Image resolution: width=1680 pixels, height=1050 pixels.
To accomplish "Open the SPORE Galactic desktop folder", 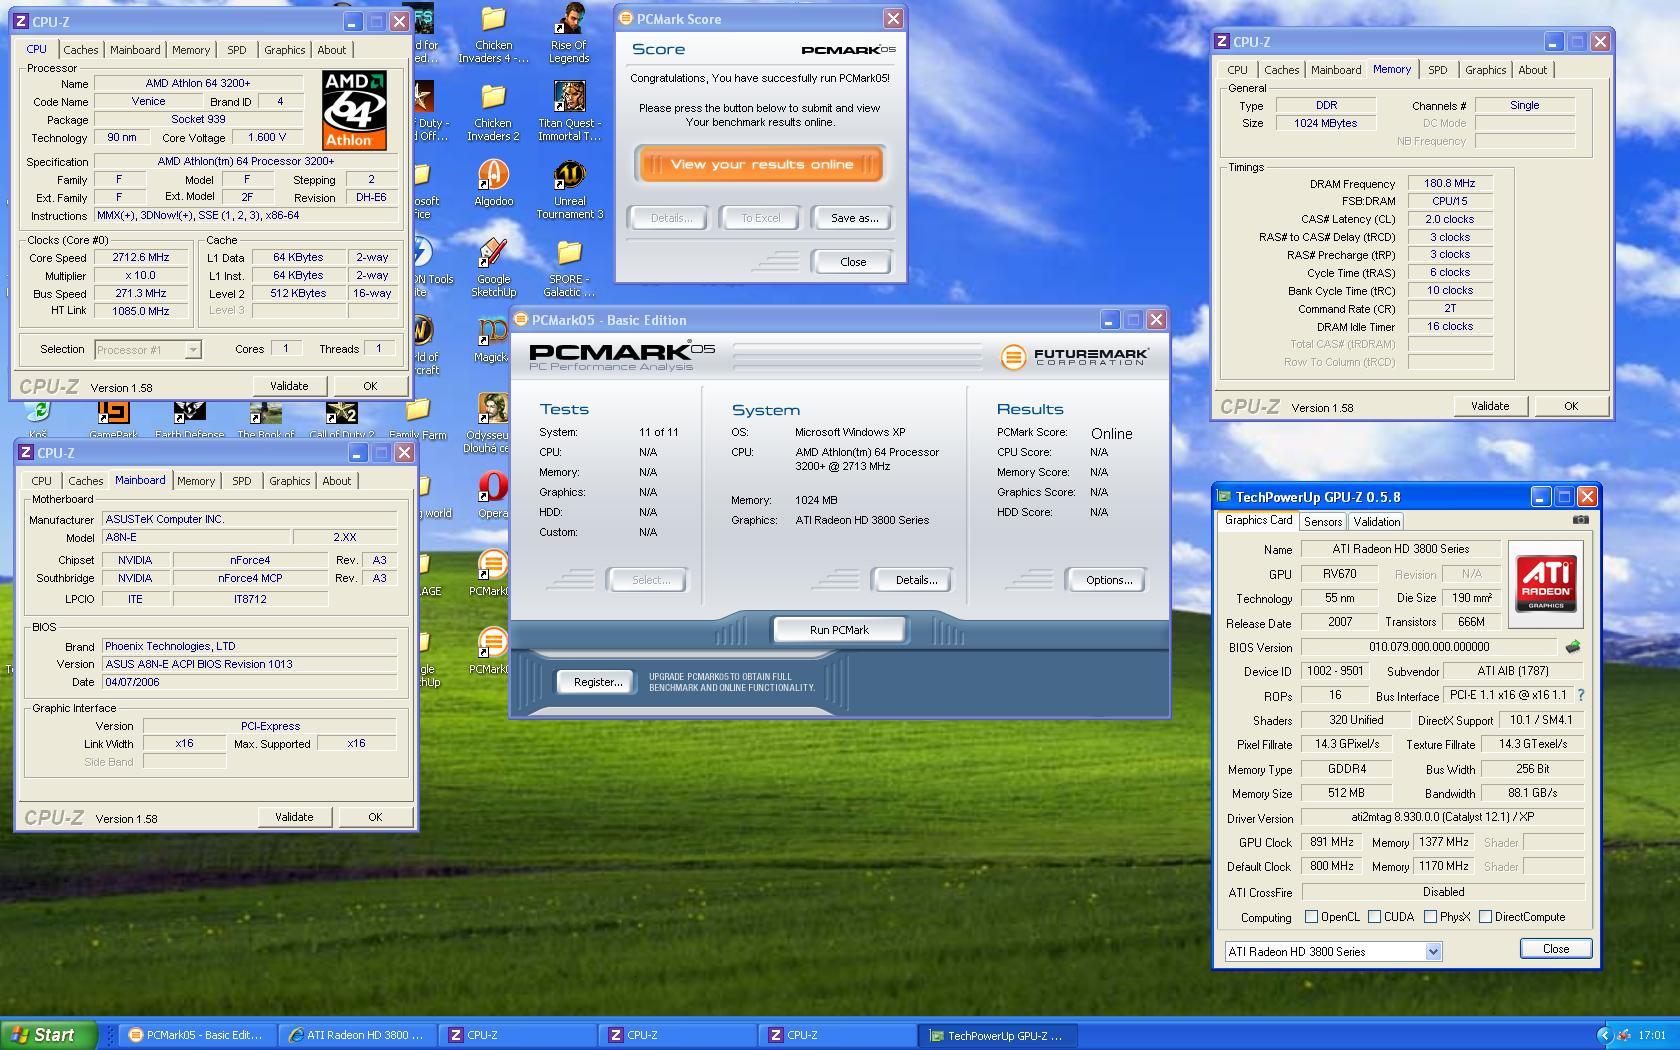I will click(569, 269).
